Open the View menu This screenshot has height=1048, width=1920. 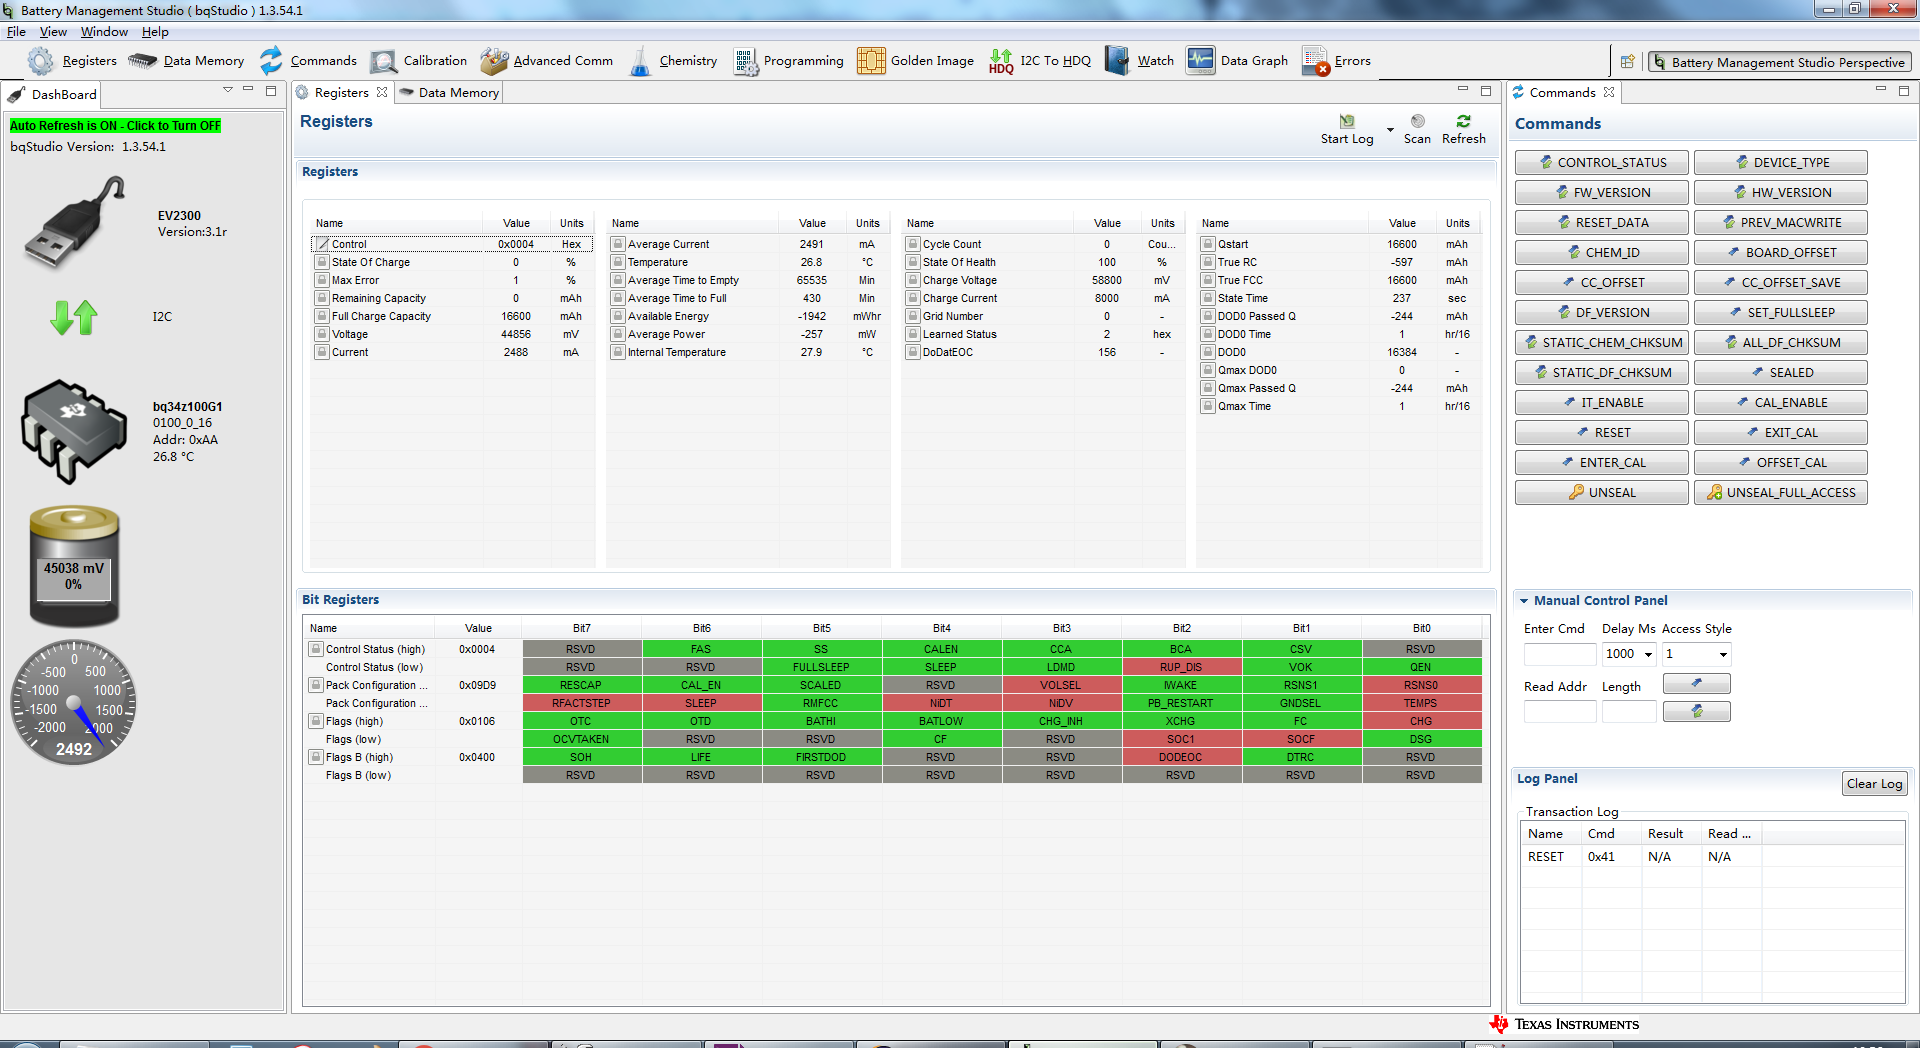tap(53, 32)
